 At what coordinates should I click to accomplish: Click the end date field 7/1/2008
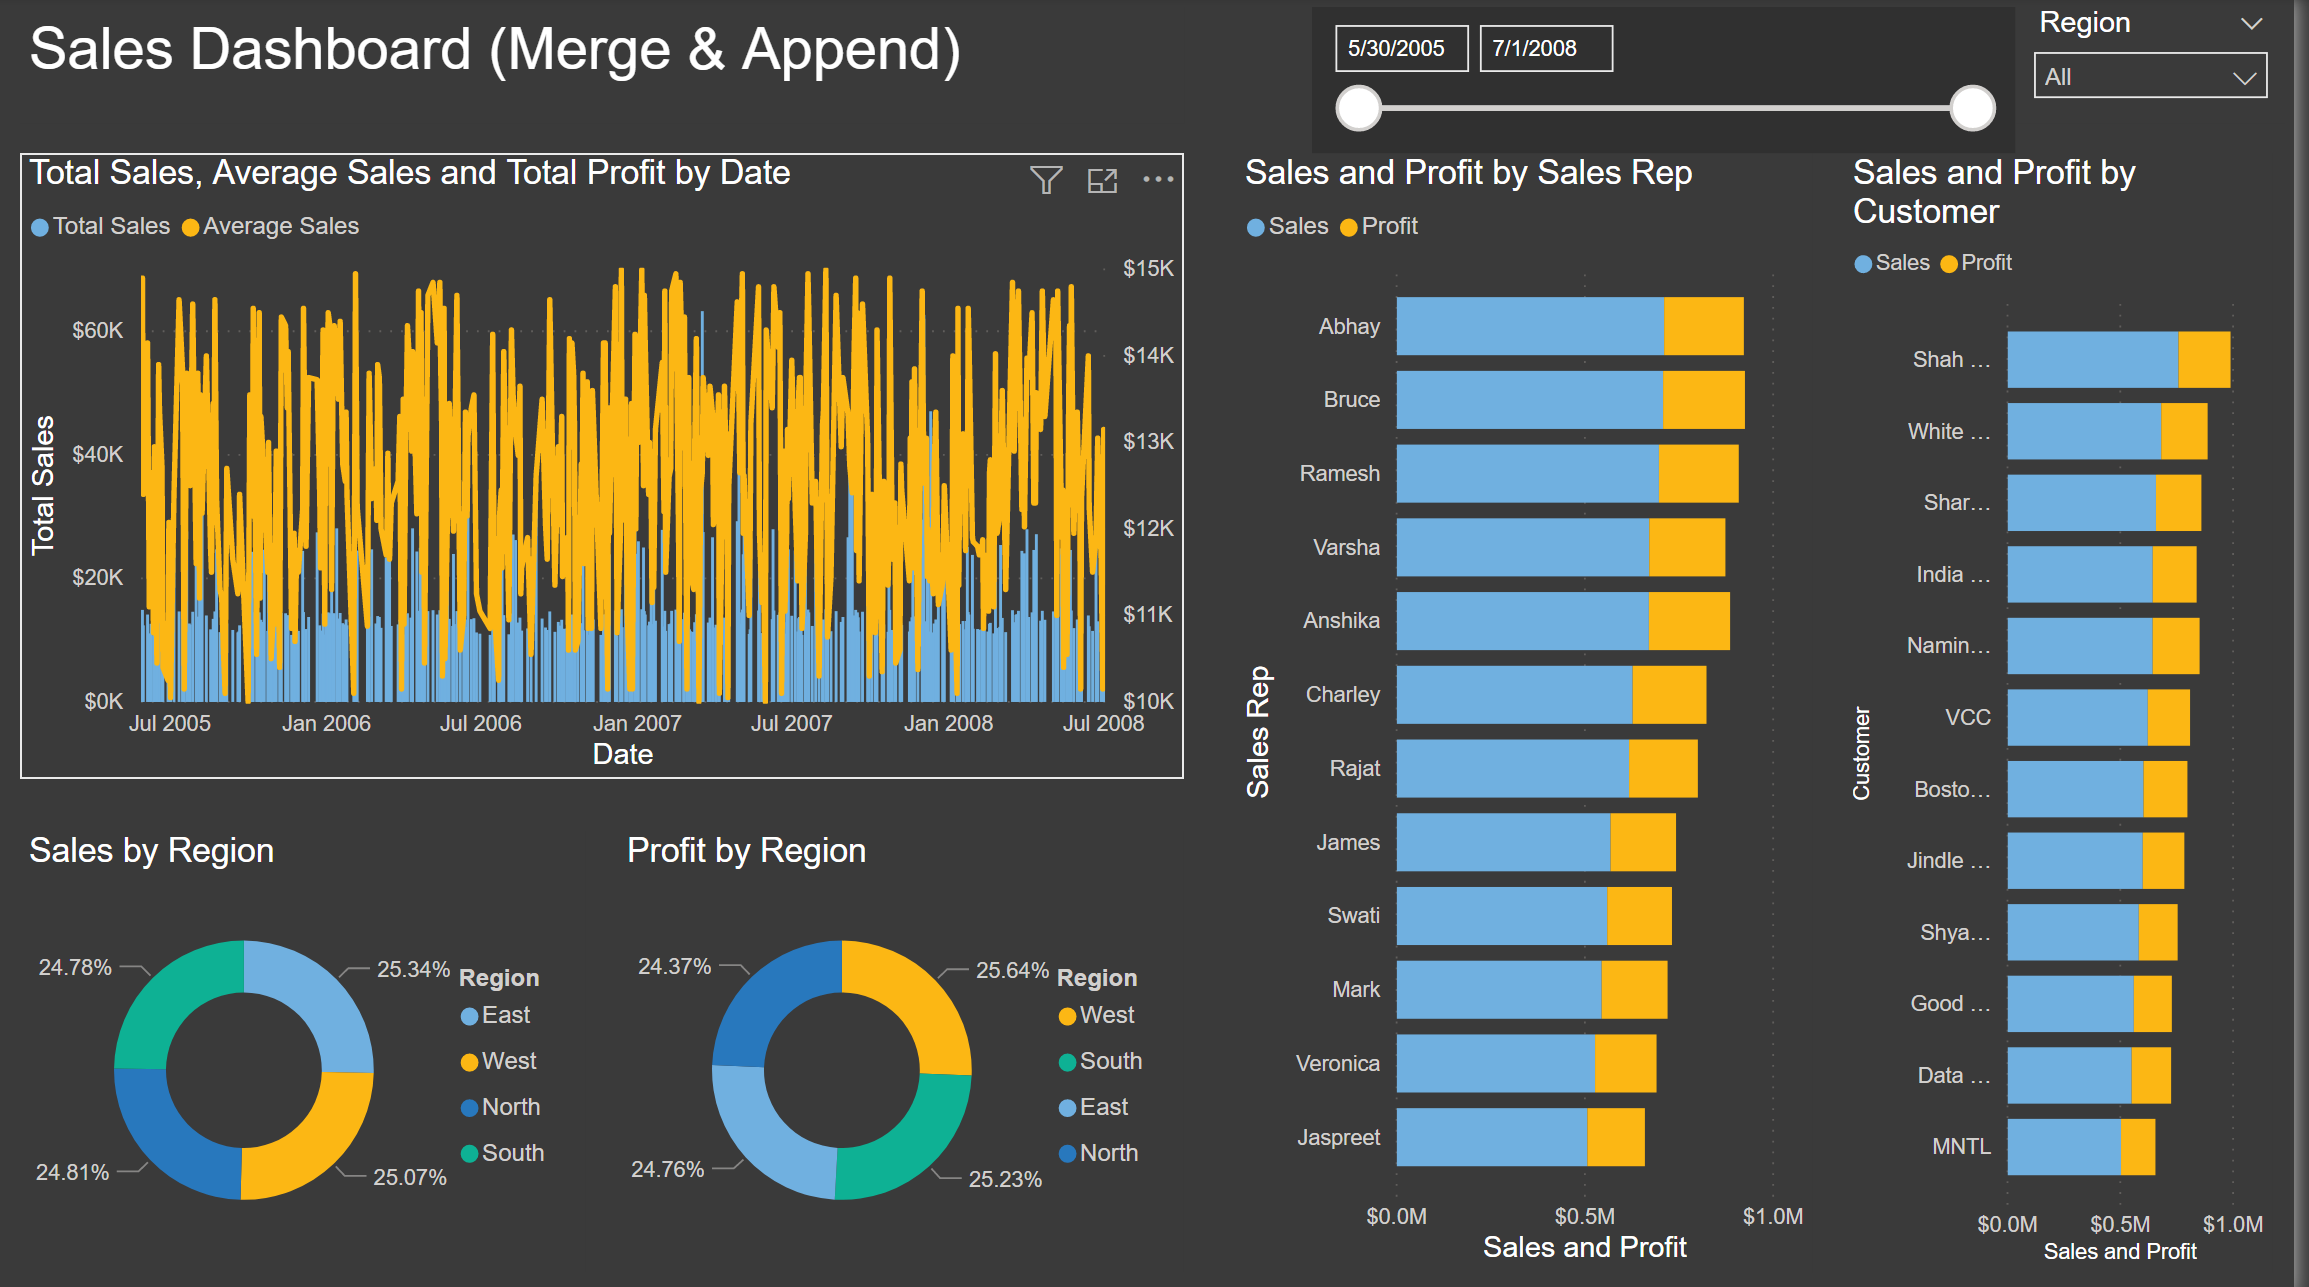[x=1545, y=48]
